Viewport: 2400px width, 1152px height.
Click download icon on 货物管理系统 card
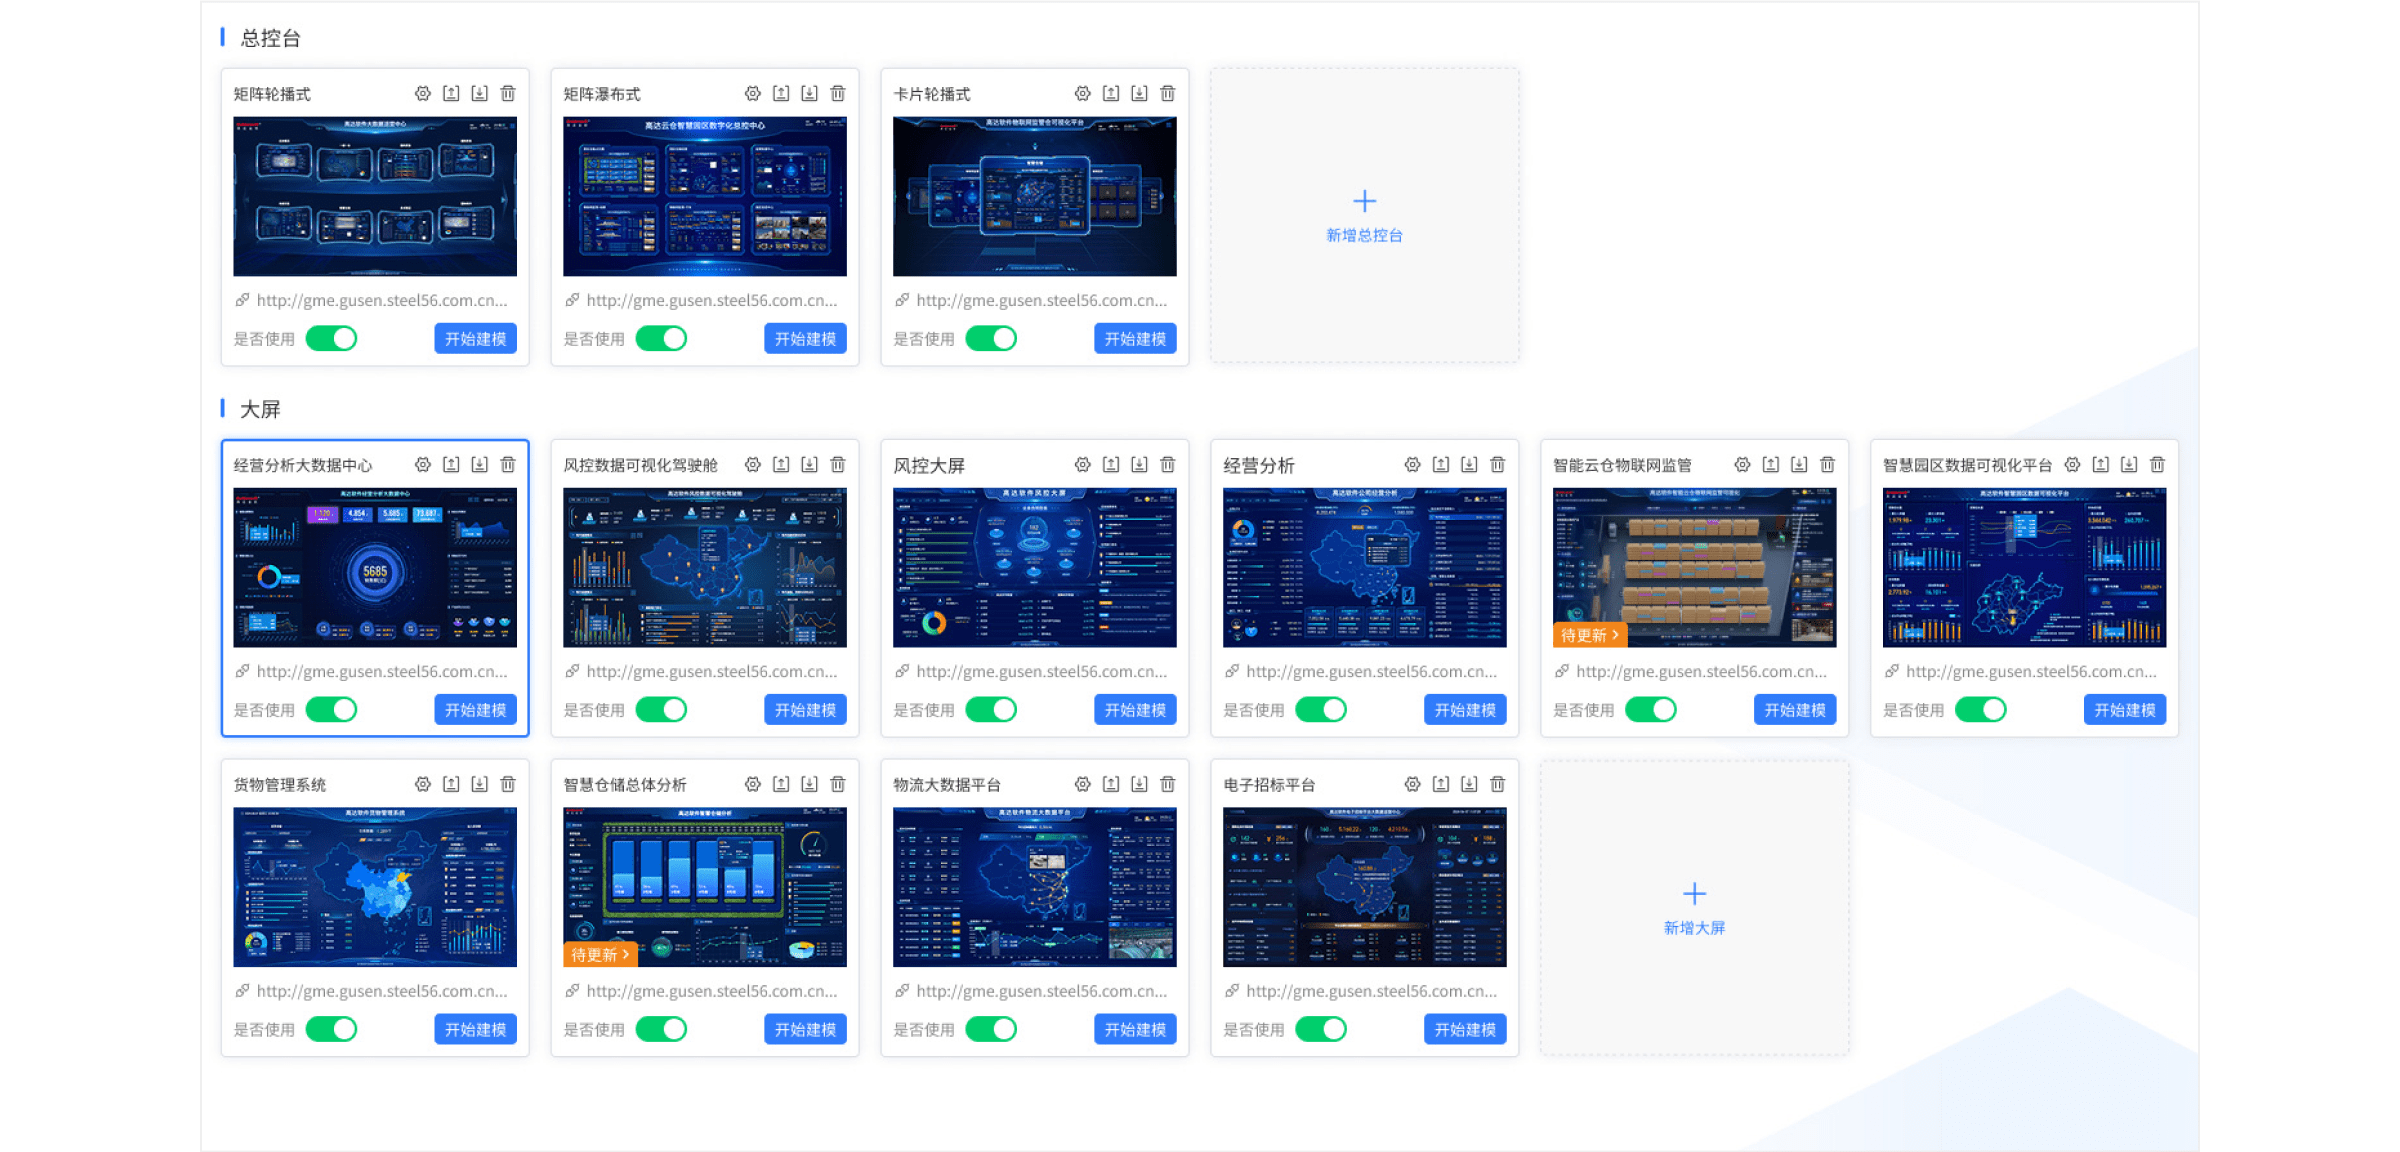480,784
